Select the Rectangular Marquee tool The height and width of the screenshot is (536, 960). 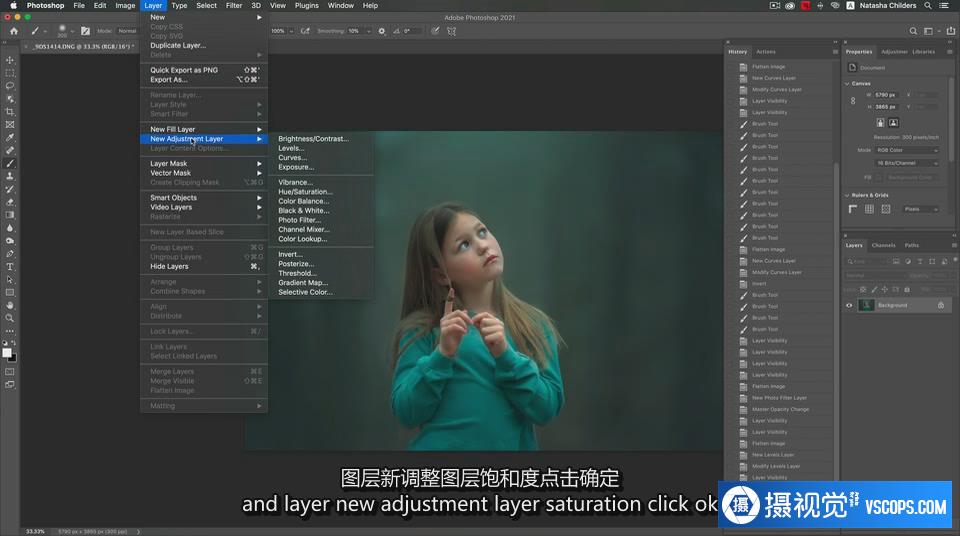[x=10, y=73]
